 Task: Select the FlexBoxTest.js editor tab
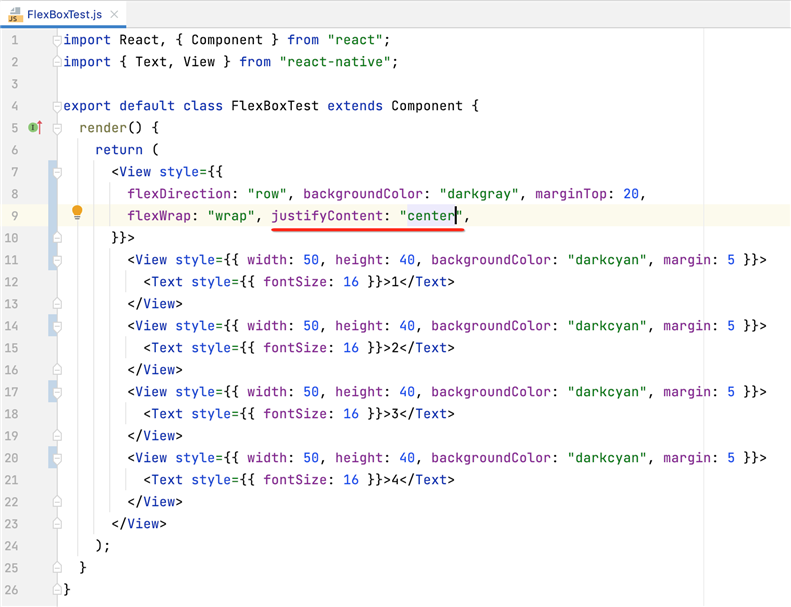[x=63, y=14]
